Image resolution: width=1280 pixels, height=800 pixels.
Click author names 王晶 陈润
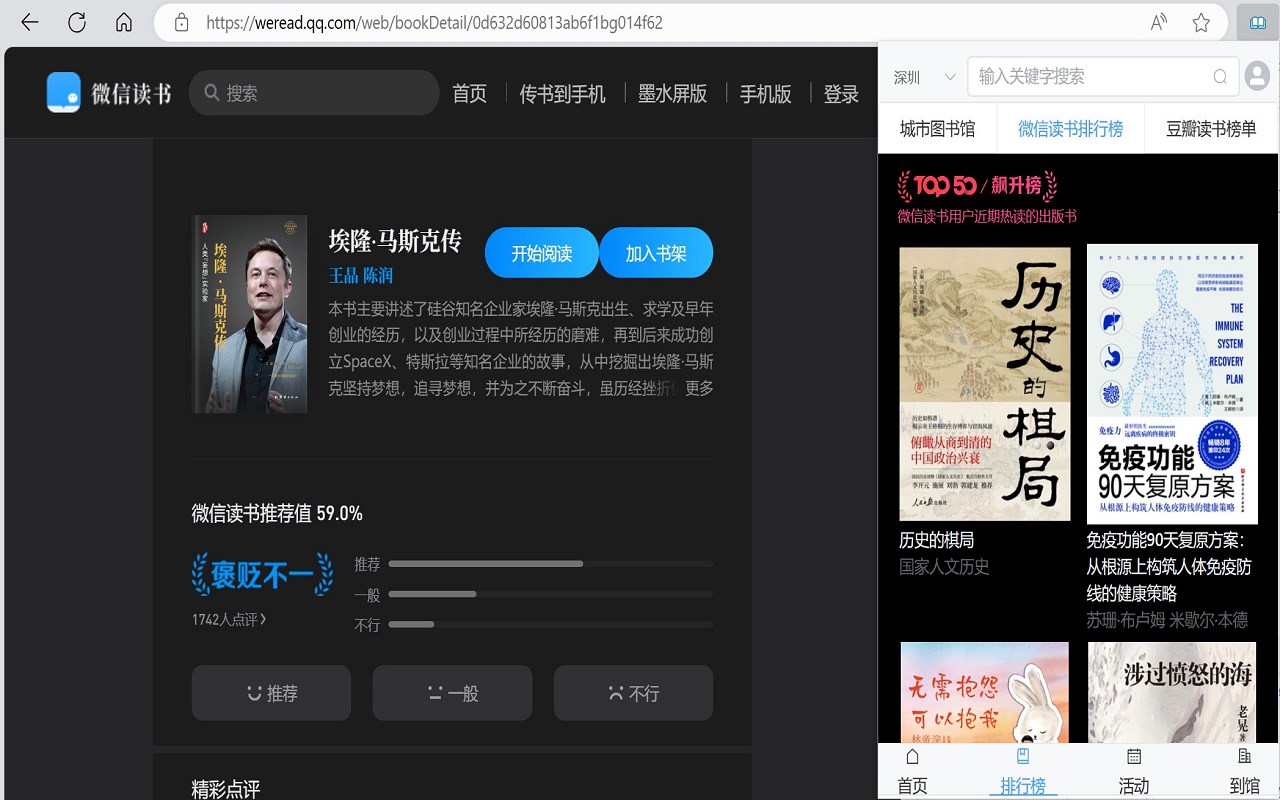tap(361, 275)
